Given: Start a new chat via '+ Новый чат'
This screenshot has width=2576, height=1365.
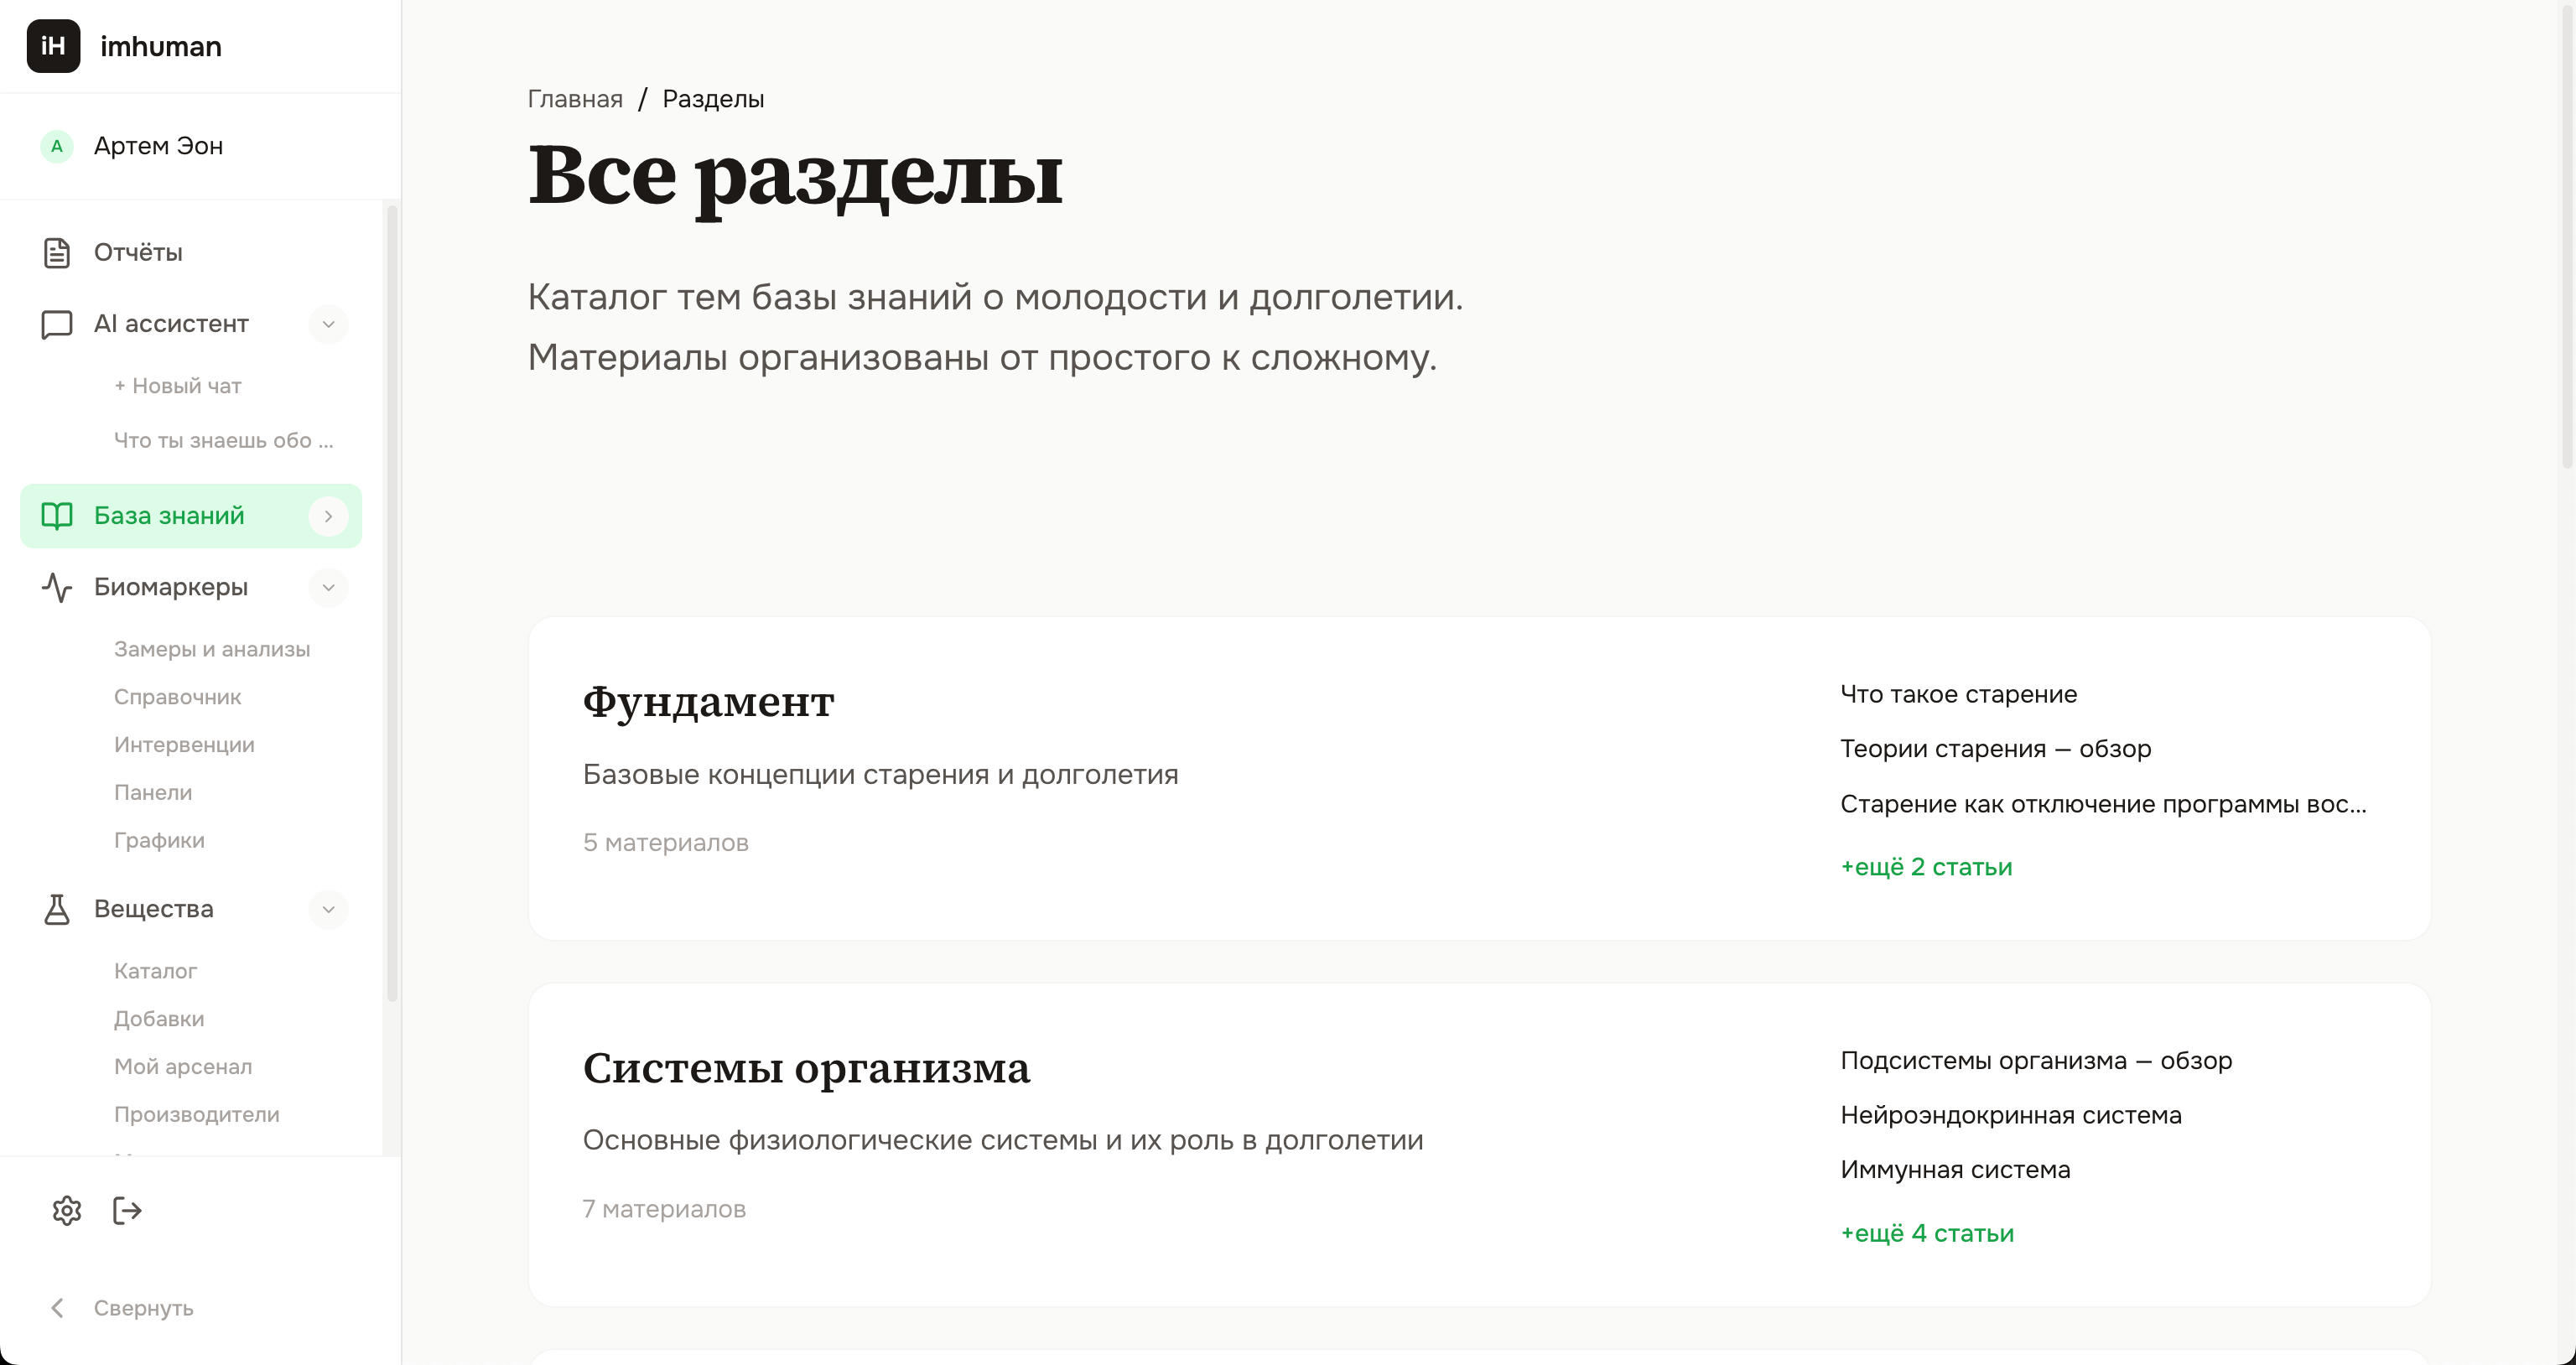Looking at the screenshot, I should pyautogui.click(x=177, y=385).
